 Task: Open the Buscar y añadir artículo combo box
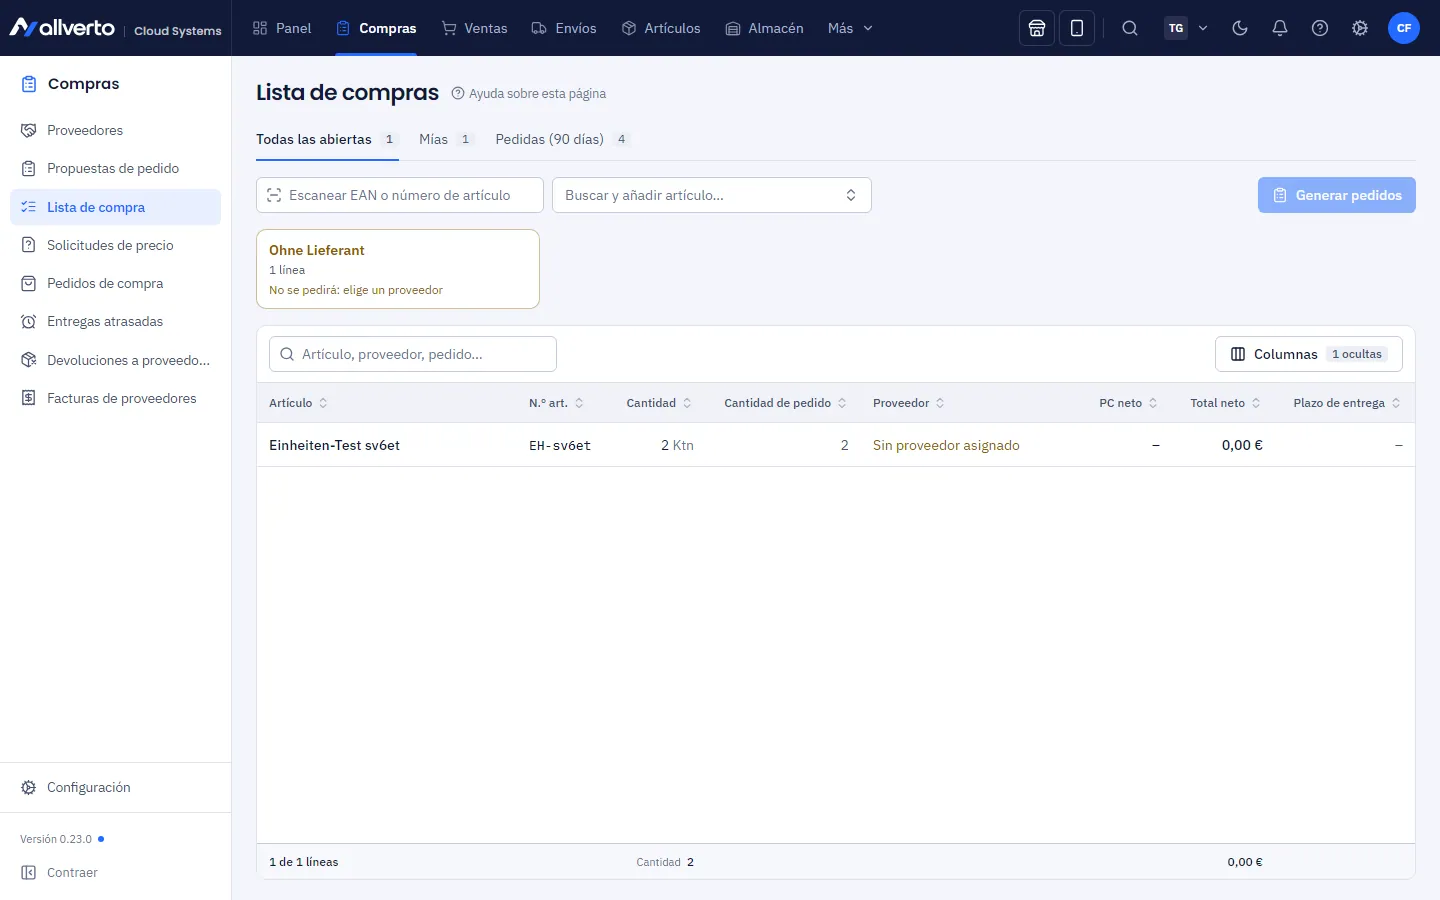[x=712, y=195]
